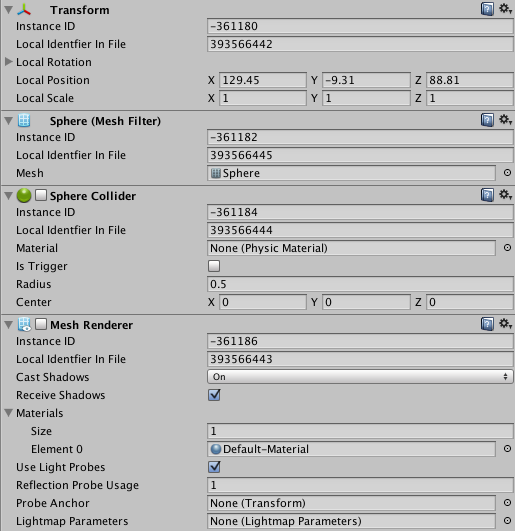Click the Radius property label
This screenshot has width=515, height=531.
(x=34, y=284)
